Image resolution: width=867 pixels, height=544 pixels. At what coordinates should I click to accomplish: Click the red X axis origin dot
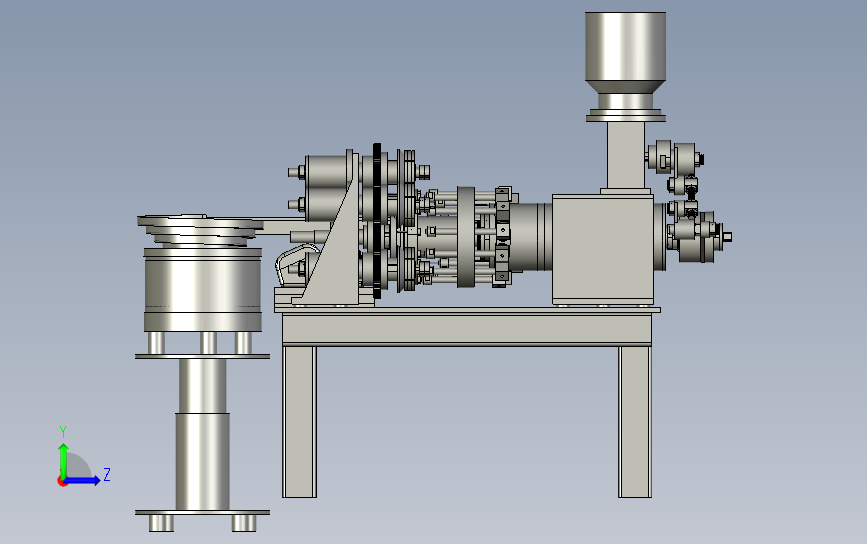click(x=62, y=482)
